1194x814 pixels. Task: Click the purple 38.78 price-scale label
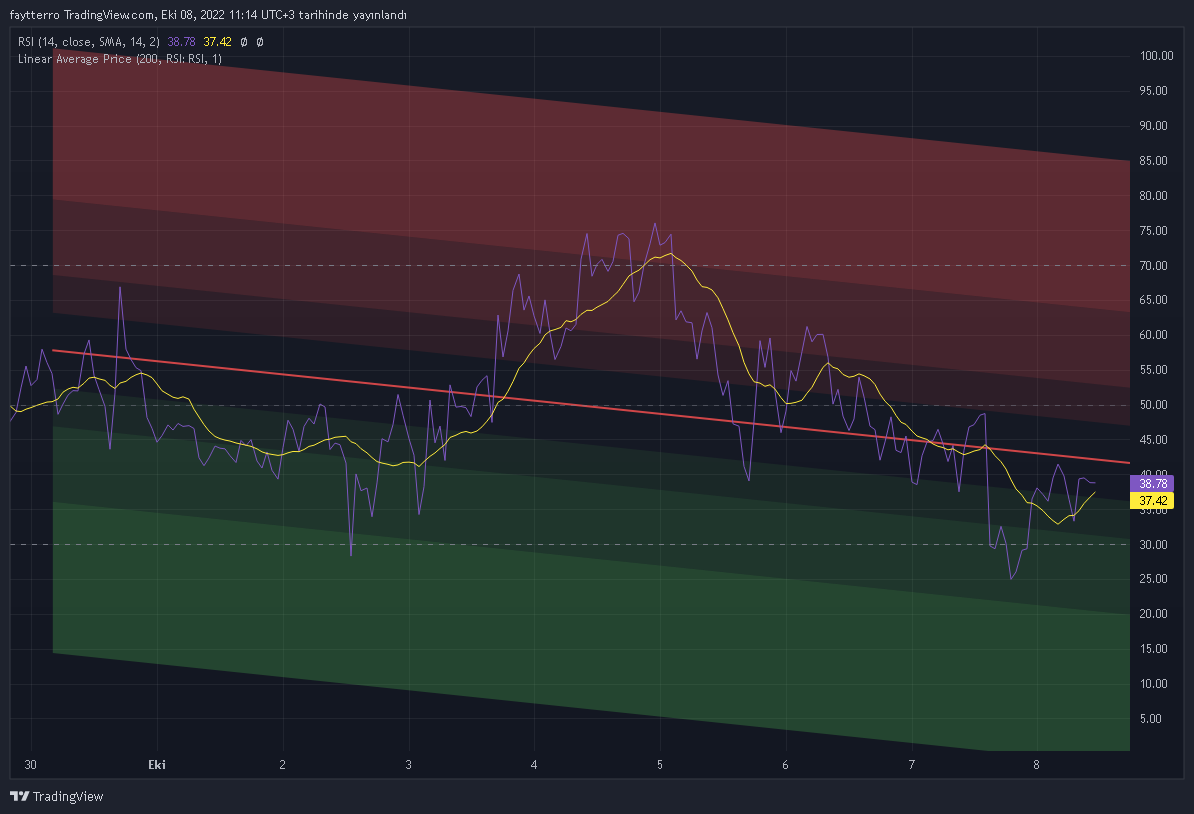(1152, 484)
